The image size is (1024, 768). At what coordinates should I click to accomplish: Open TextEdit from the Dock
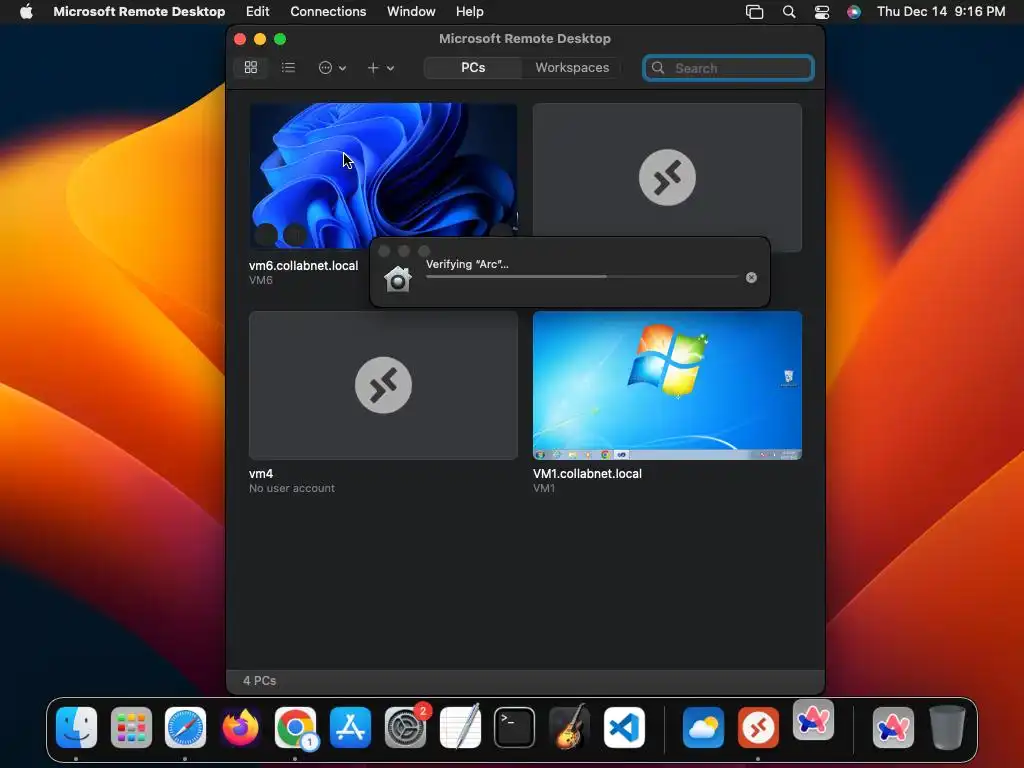coord(460,727)
